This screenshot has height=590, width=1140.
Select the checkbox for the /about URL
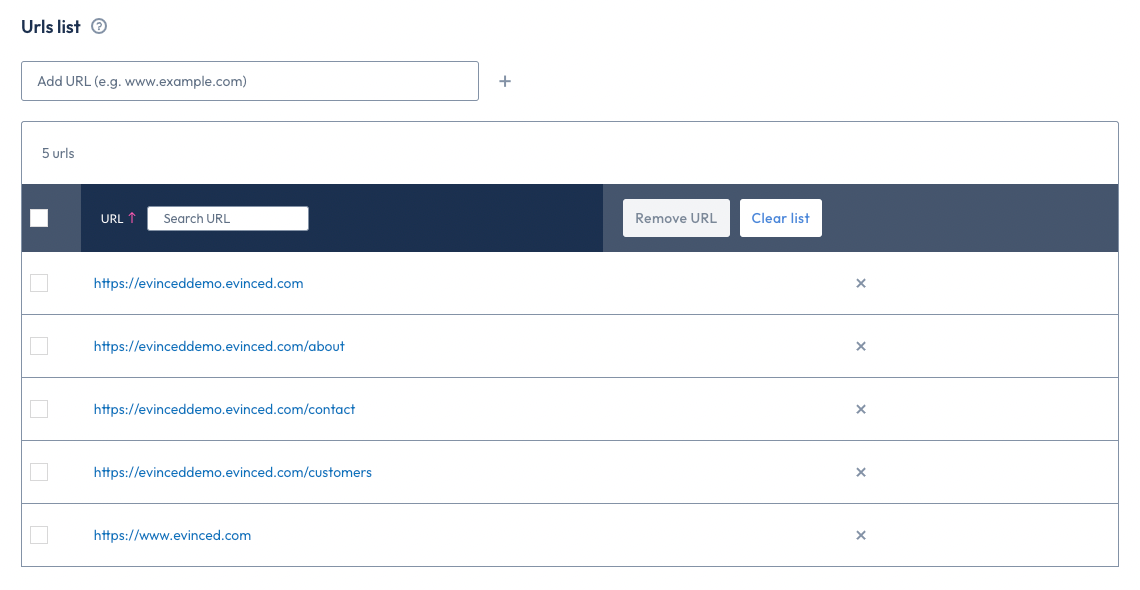click(x=39, y=347)
